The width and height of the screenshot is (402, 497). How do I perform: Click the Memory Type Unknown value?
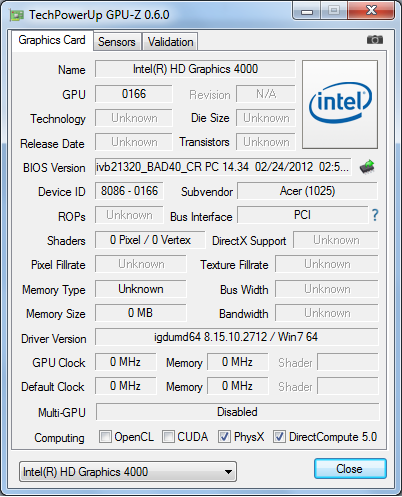click(141, 289)
